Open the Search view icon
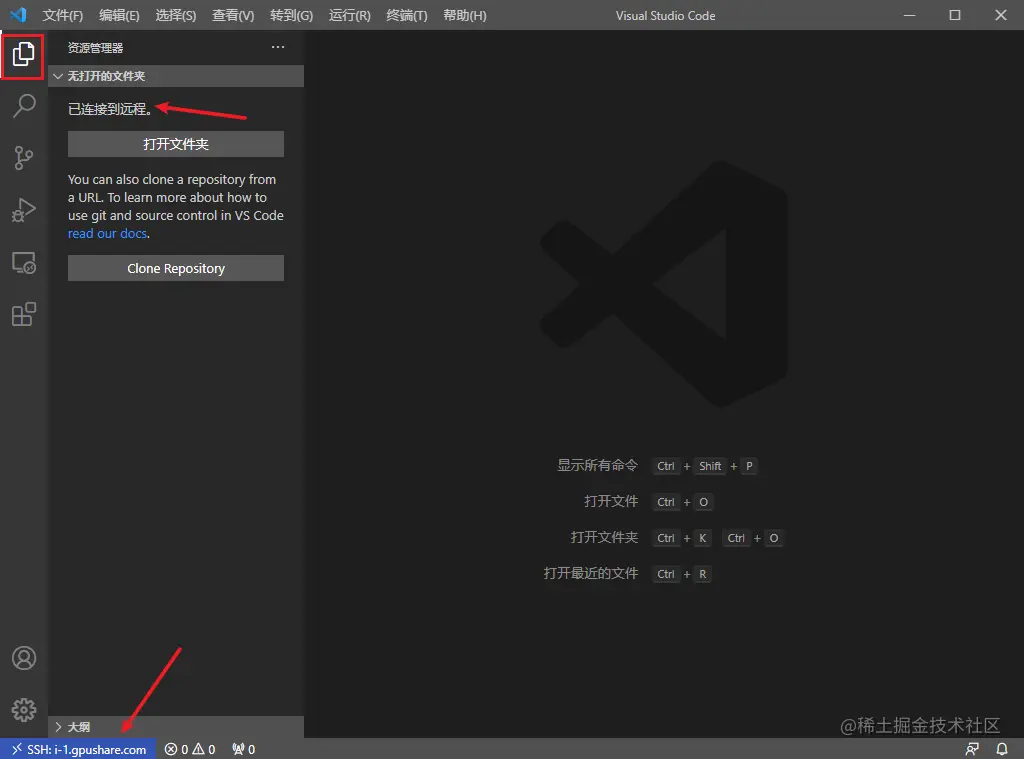1024x759 pixels. click(24, 105)
